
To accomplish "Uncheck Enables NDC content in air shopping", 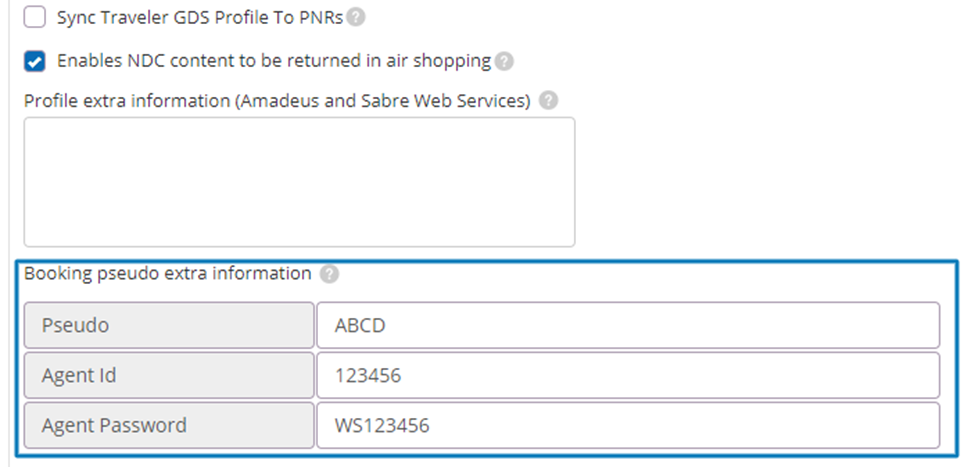I will (34, 62).
